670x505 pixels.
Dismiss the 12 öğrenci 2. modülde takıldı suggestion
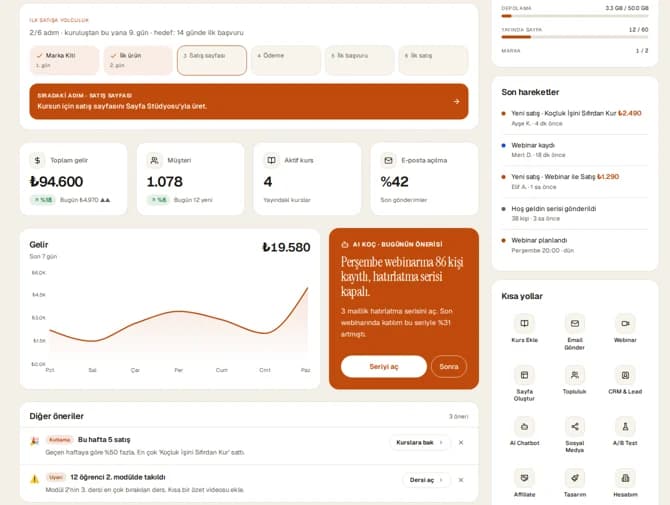(461, 480)
